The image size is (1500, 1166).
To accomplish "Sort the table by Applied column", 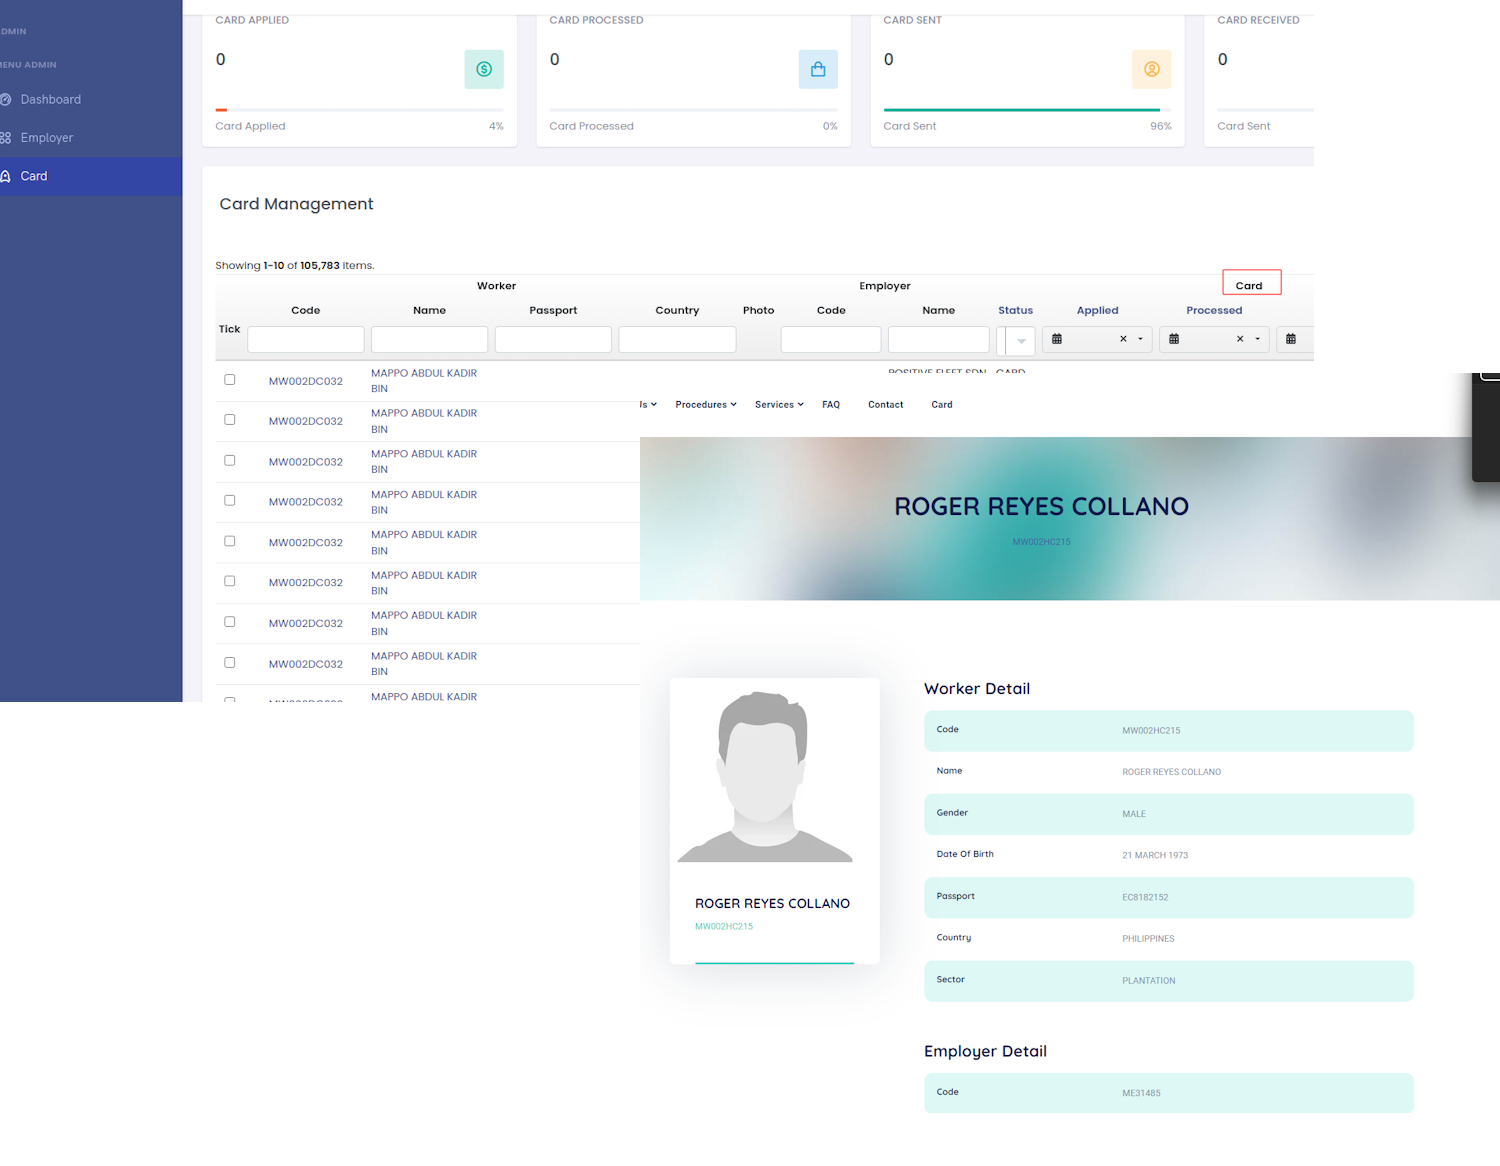I will click(x=1097, y=310).
